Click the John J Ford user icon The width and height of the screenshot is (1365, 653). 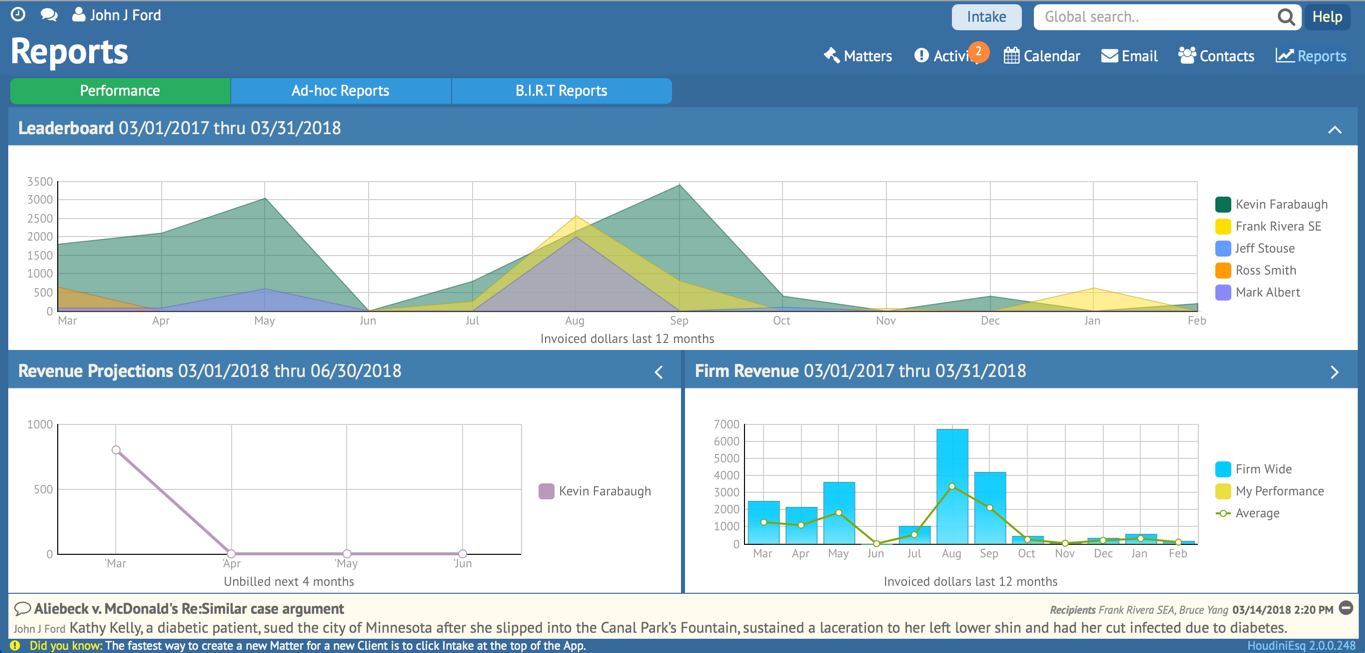(79, 15)
